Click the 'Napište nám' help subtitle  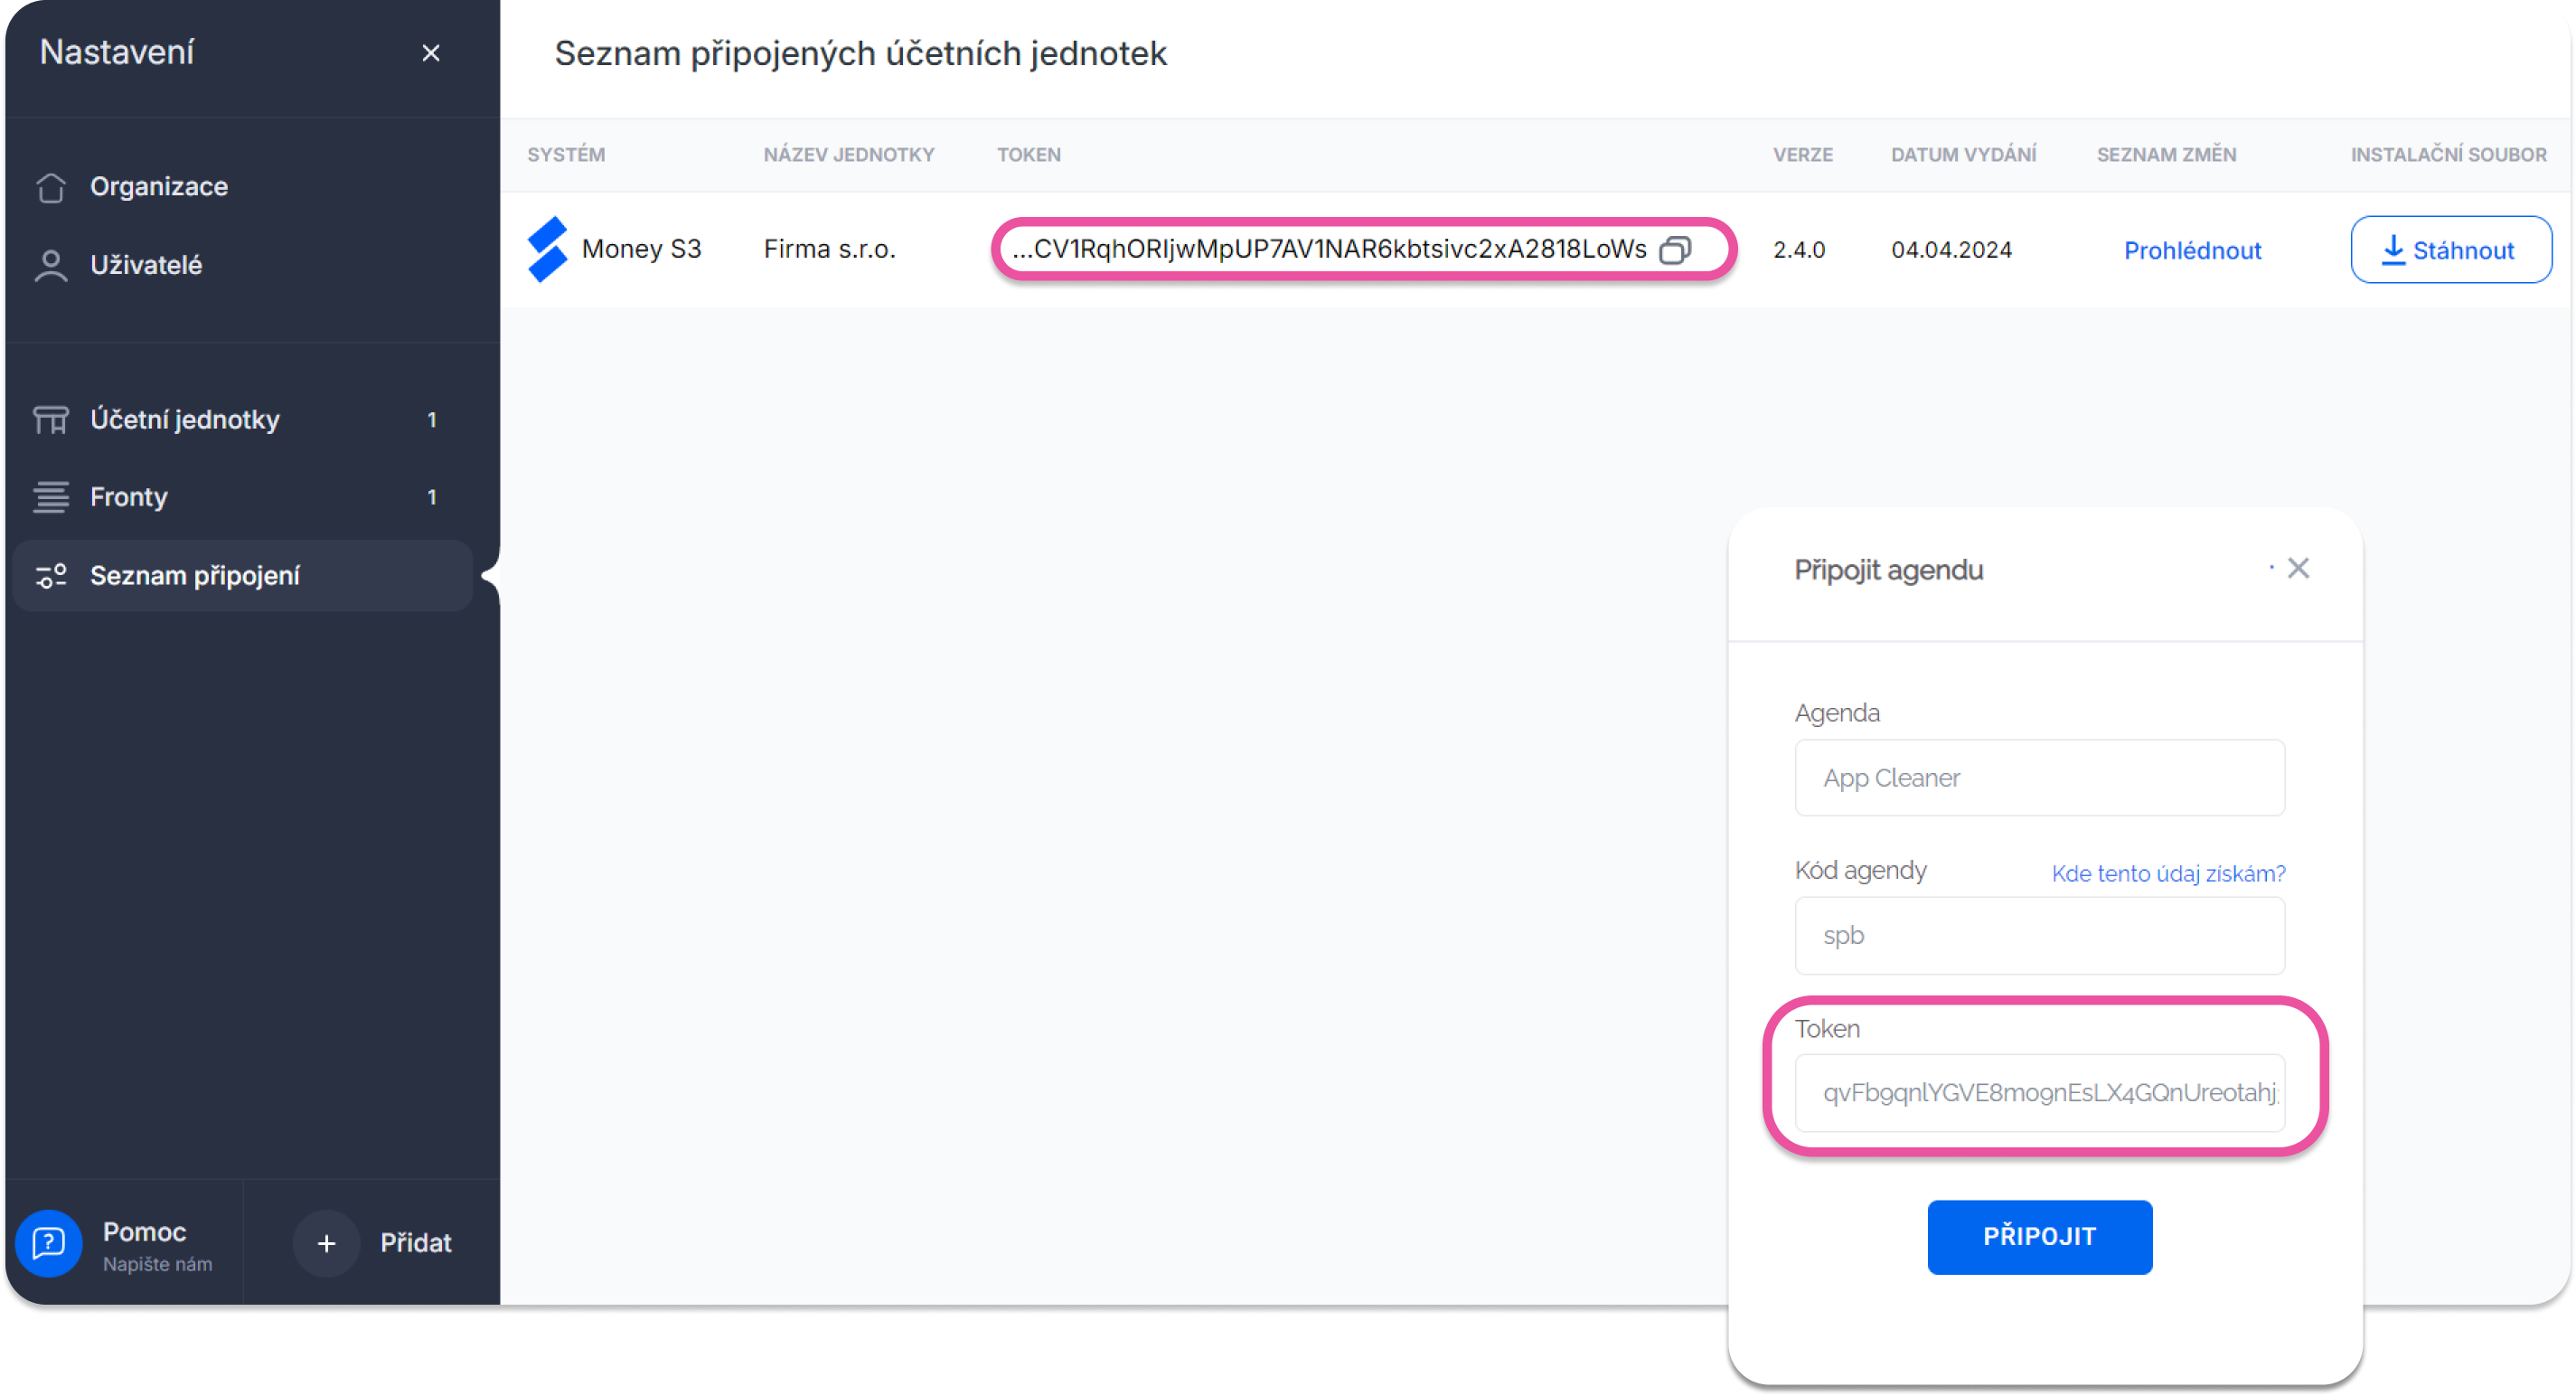[157, 1264]
